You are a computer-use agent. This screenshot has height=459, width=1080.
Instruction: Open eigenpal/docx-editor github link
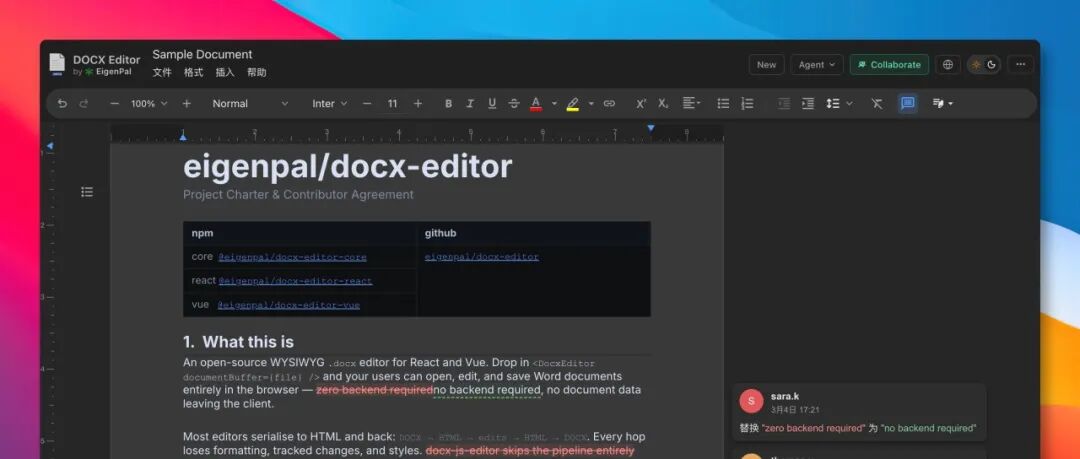(481, 257)
